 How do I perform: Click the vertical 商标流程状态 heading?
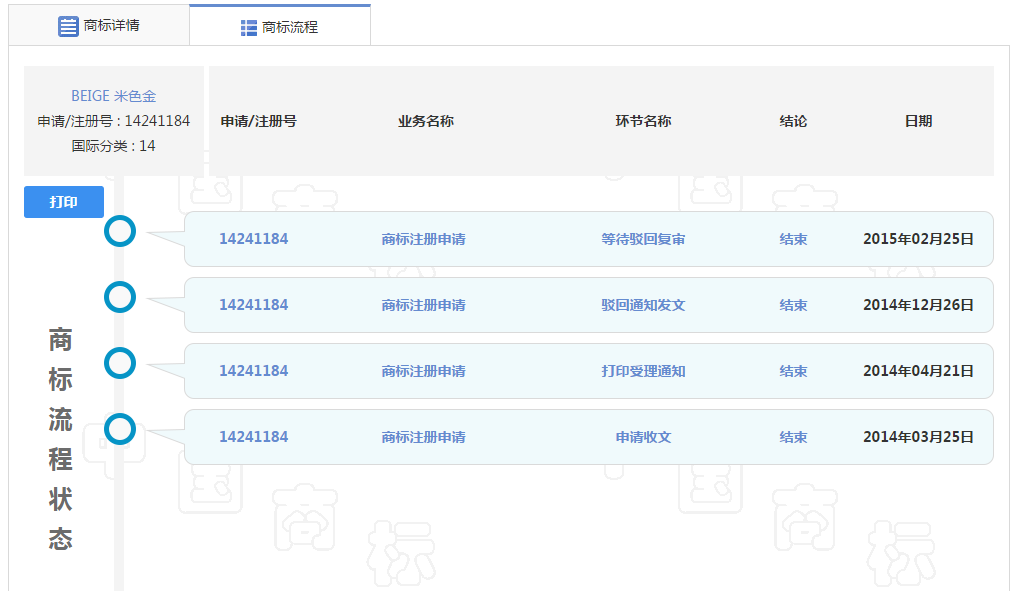(x=60, y=439)
